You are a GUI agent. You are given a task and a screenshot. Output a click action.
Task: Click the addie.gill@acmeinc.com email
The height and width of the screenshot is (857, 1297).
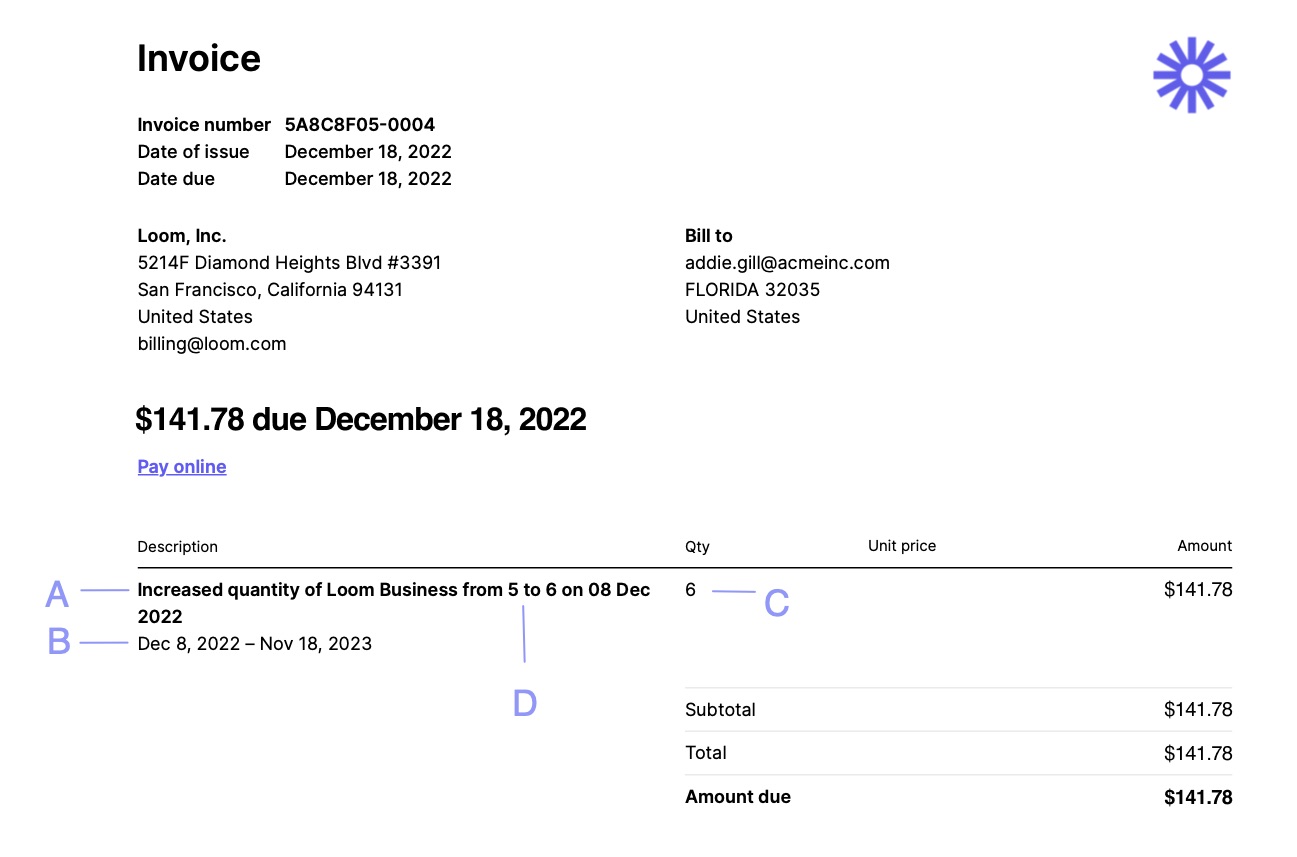coord(787,263)
